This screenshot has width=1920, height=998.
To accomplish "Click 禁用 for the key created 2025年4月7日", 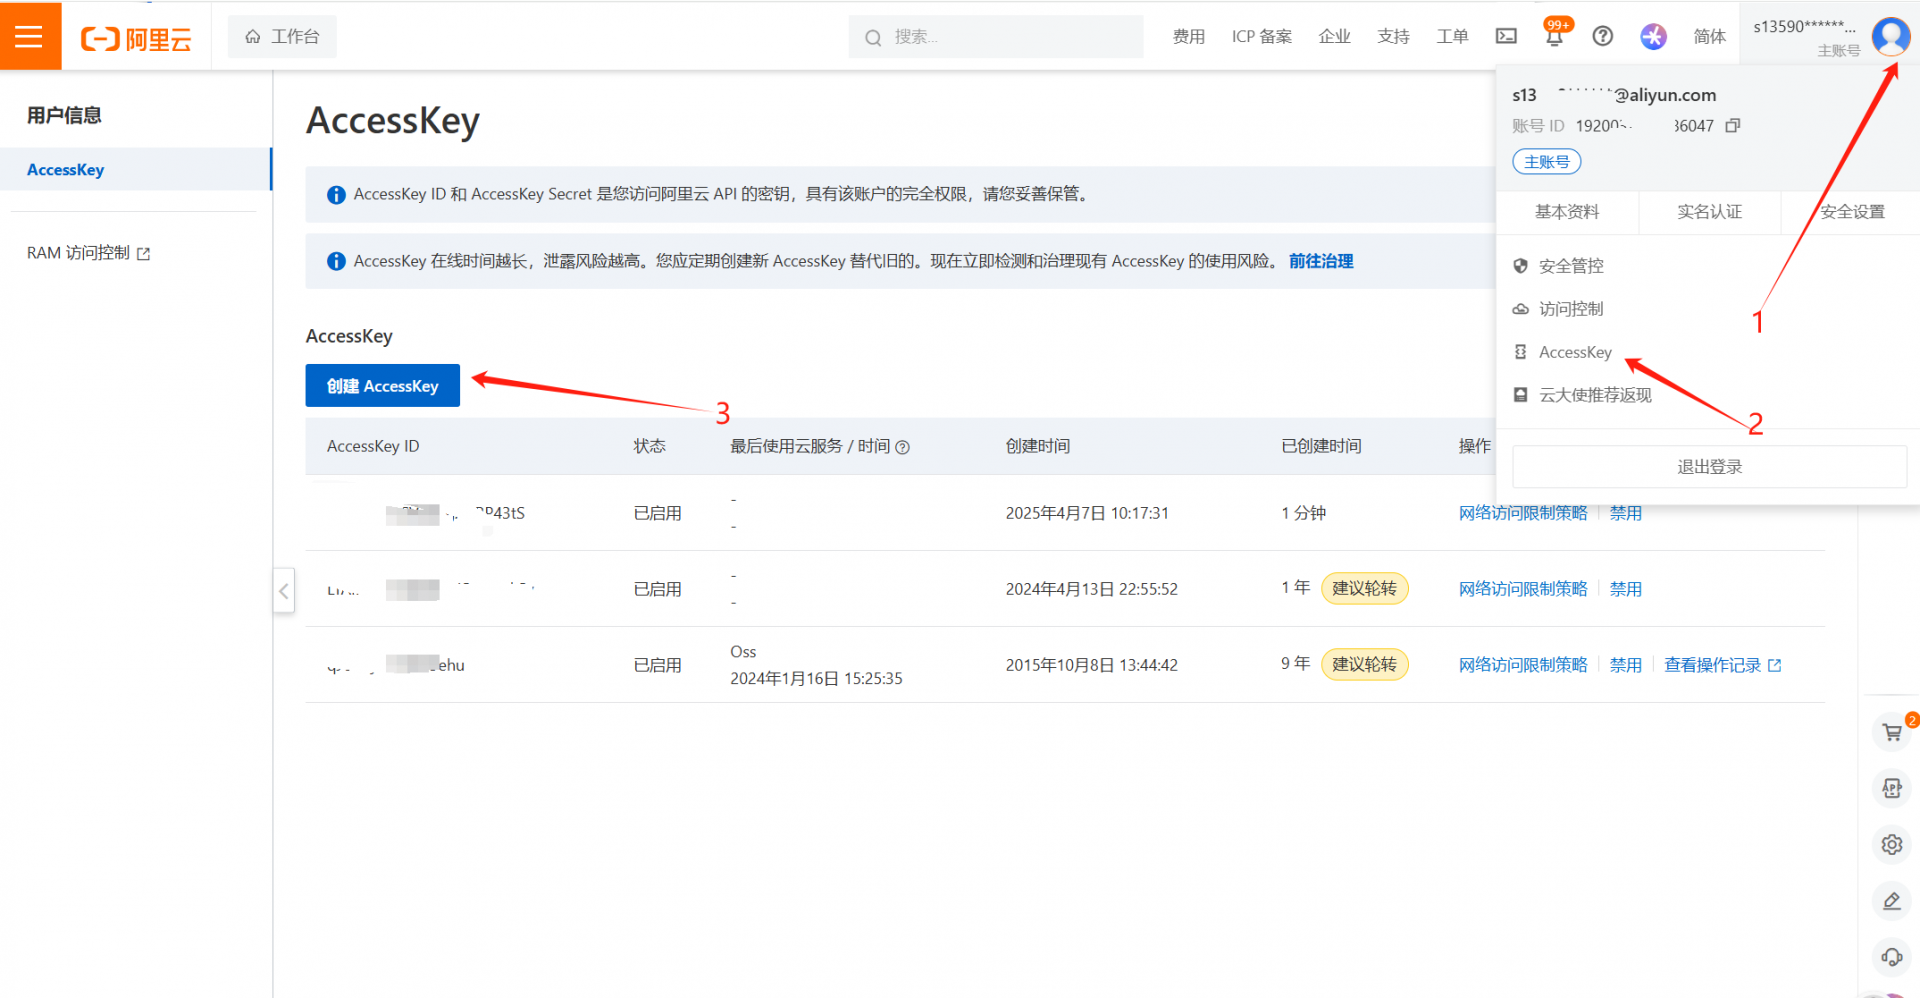I will coord(1626,513).
